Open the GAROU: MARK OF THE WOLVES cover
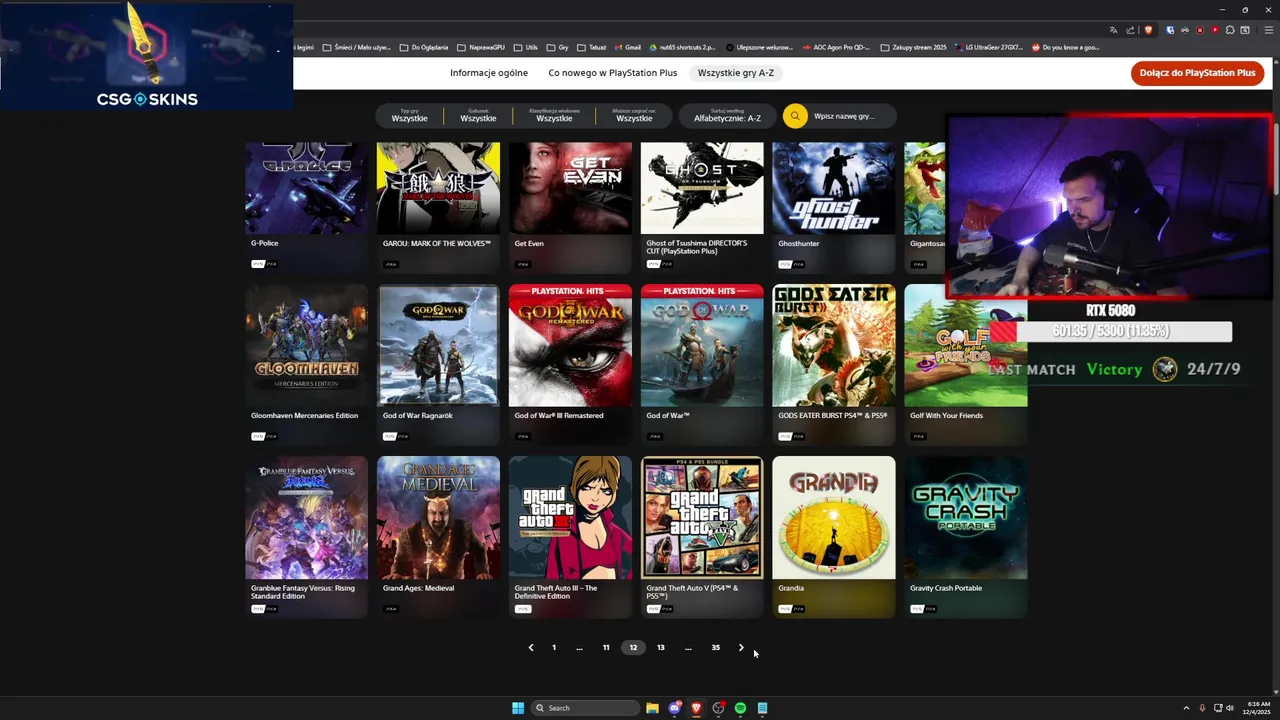 click(438, 188)
